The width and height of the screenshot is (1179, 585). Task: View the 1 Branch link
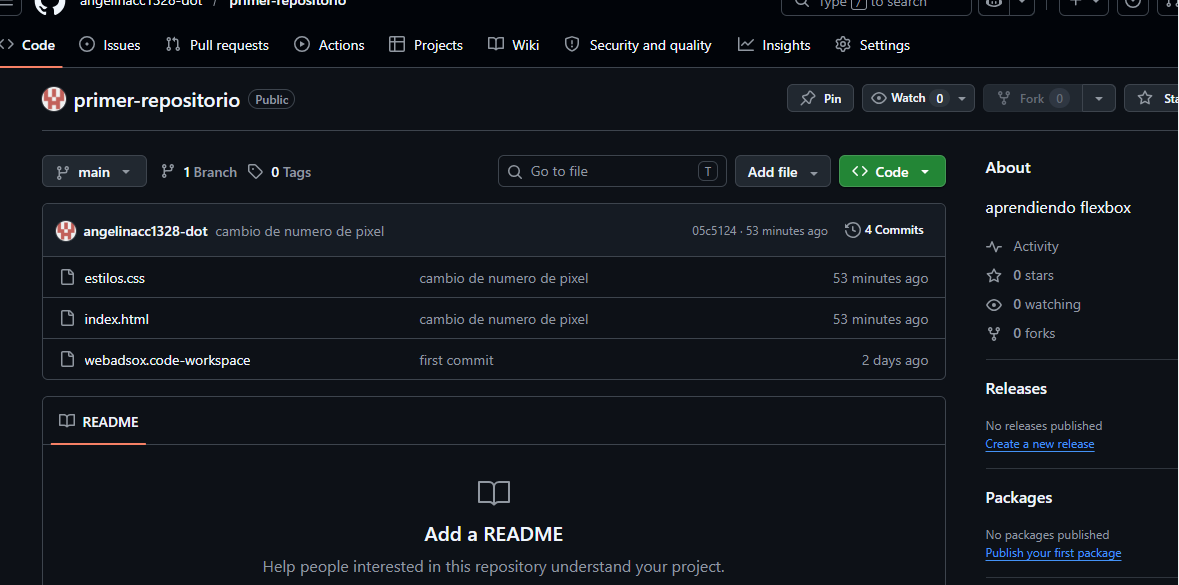199,172
